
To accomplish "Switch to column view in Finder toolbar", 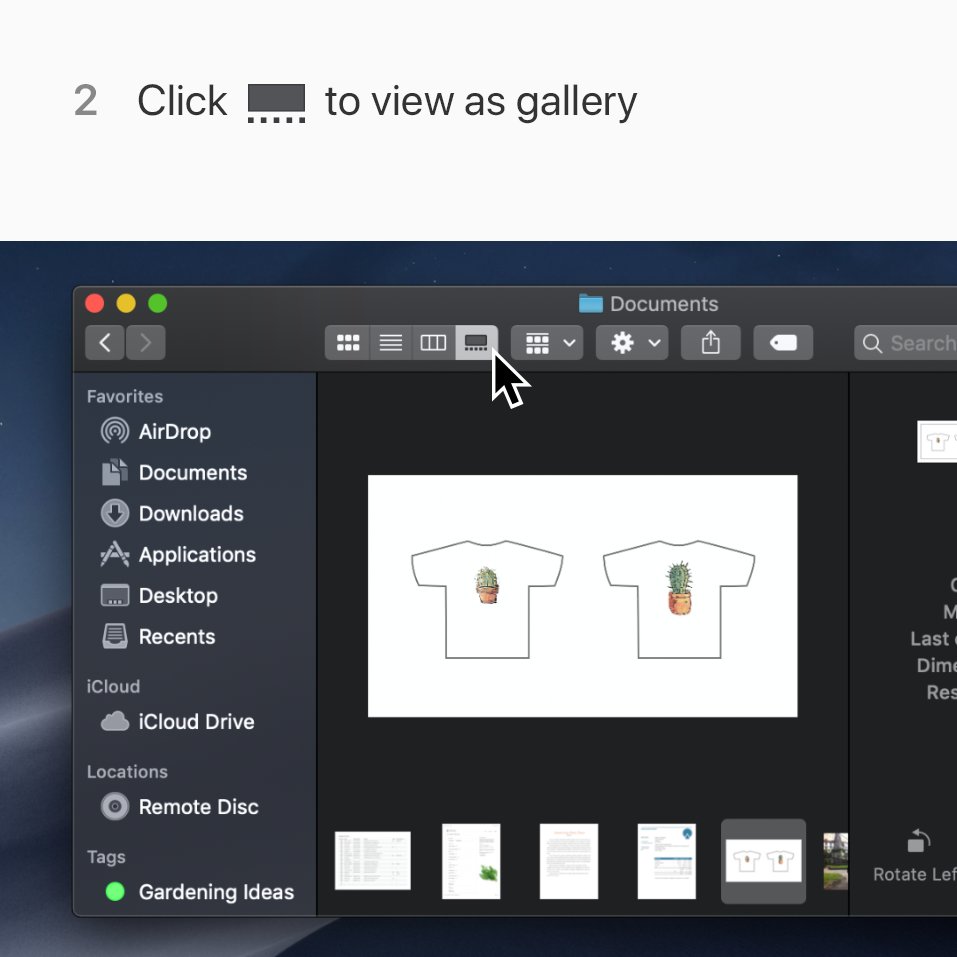I will coord(433,342).
